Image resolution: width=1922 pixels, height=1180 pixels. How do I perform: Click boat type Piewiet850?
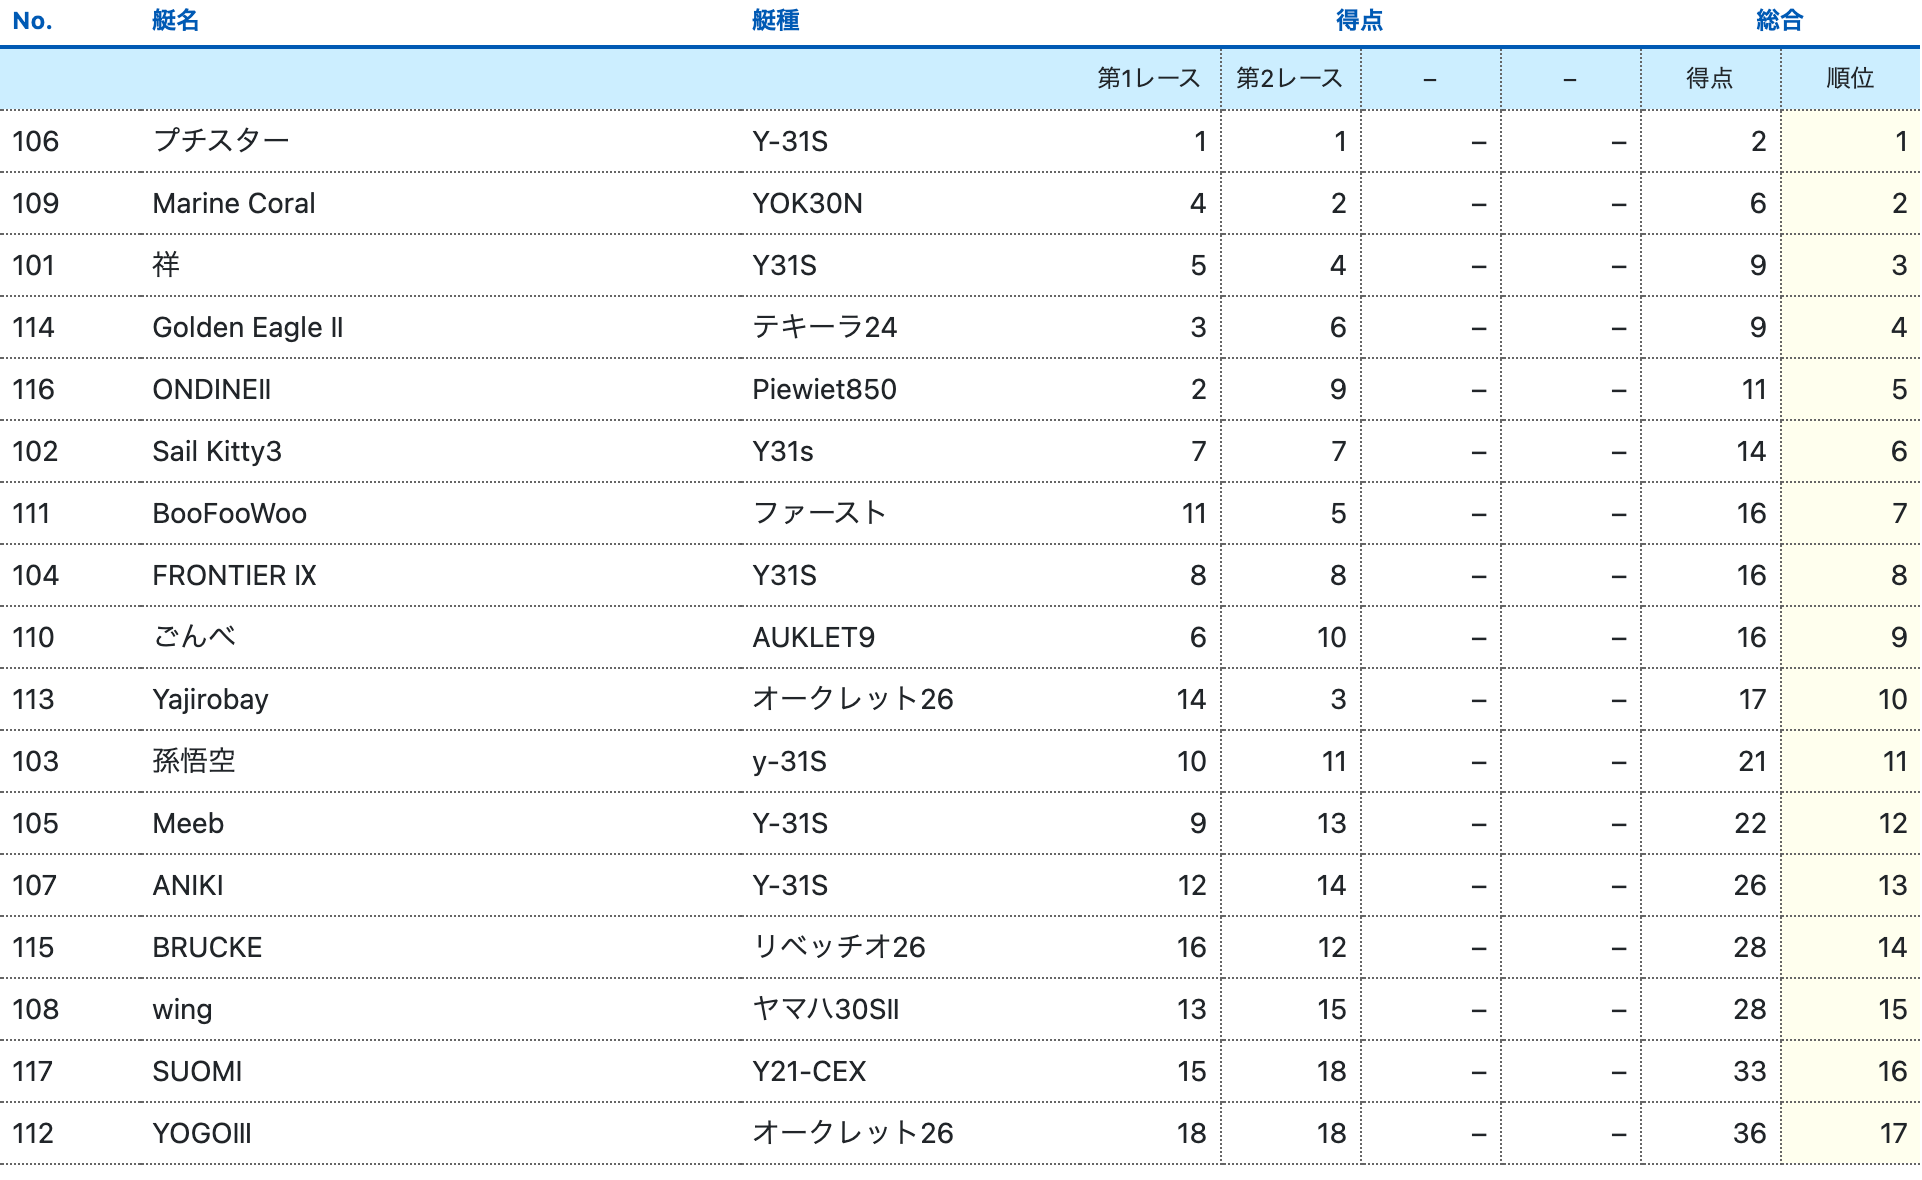click(x=824, y=389)
